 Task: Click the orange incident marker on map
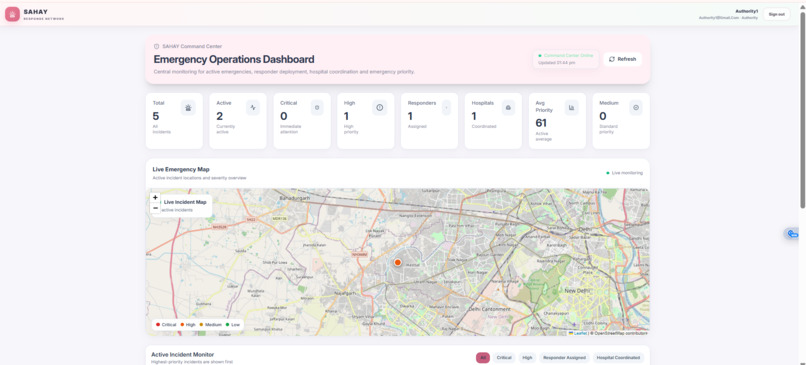pos(397,262)
